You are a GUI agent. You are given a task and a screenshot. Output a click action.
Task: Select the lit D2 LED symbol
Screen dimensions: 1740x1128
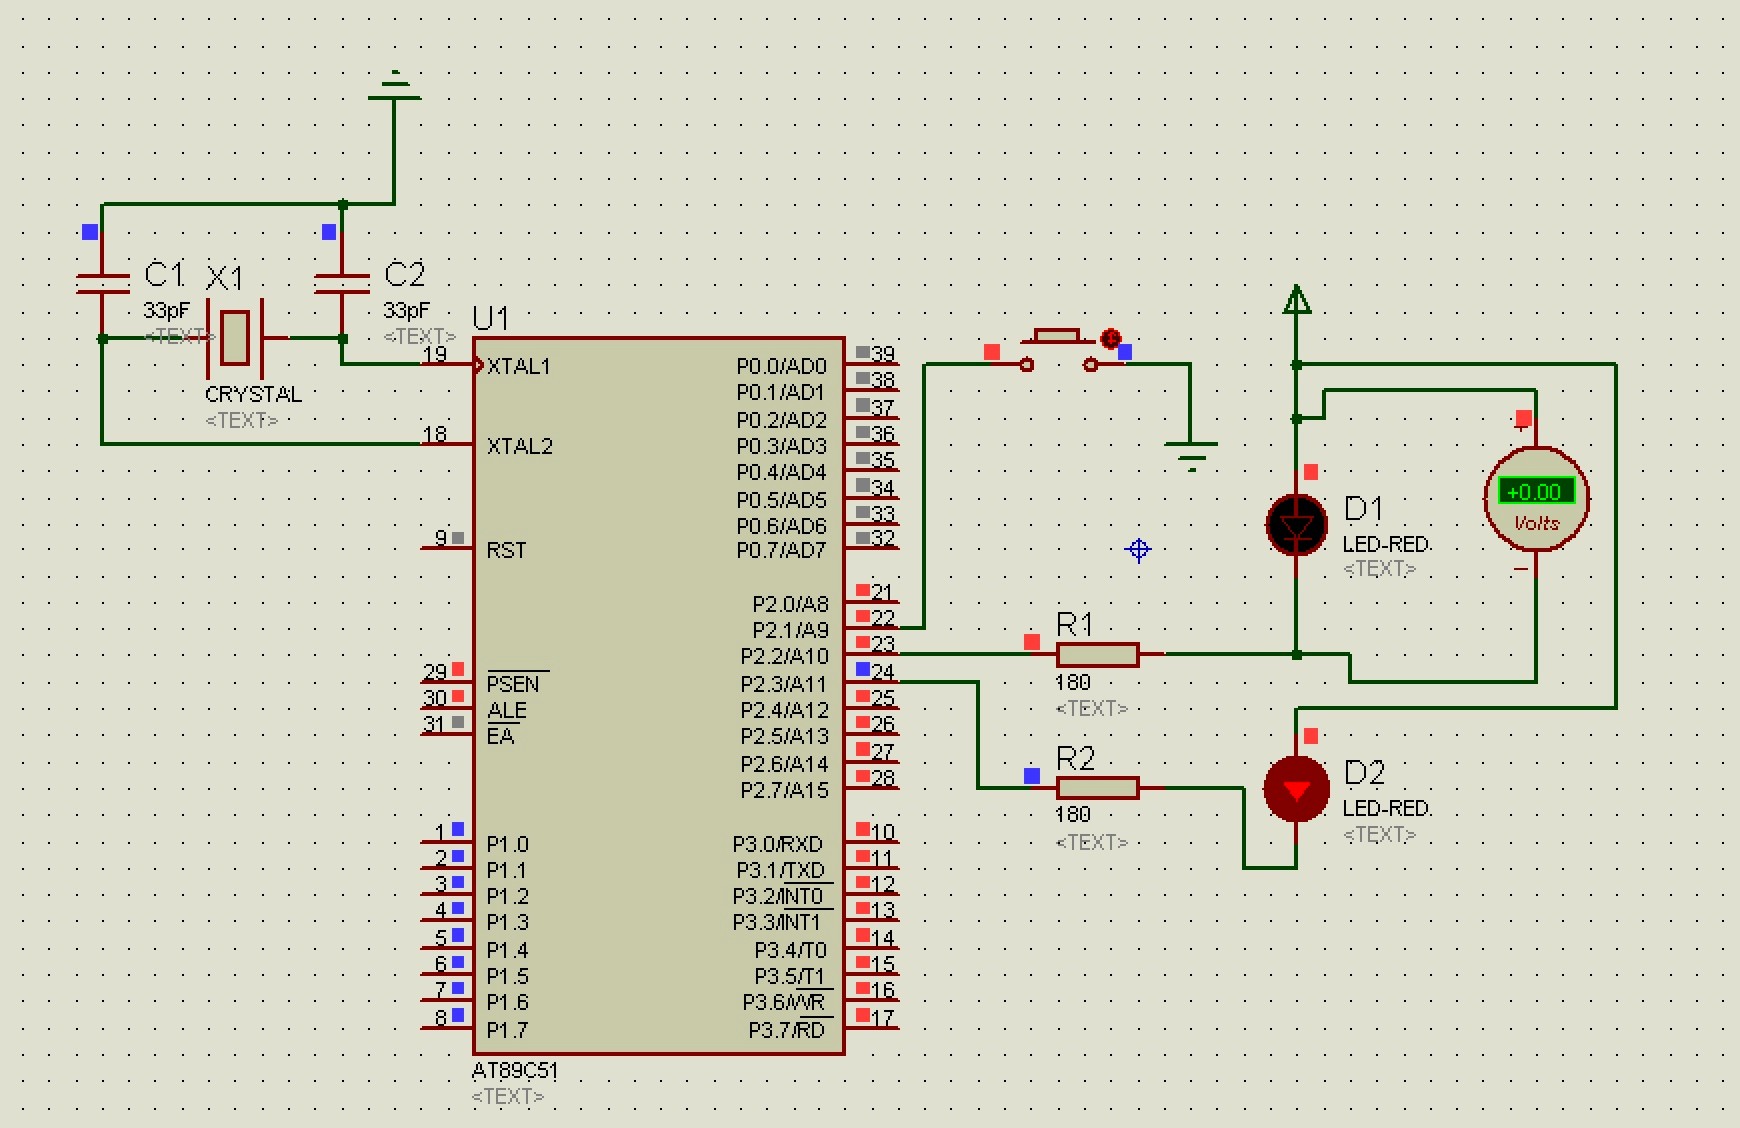pos(1296,790)
